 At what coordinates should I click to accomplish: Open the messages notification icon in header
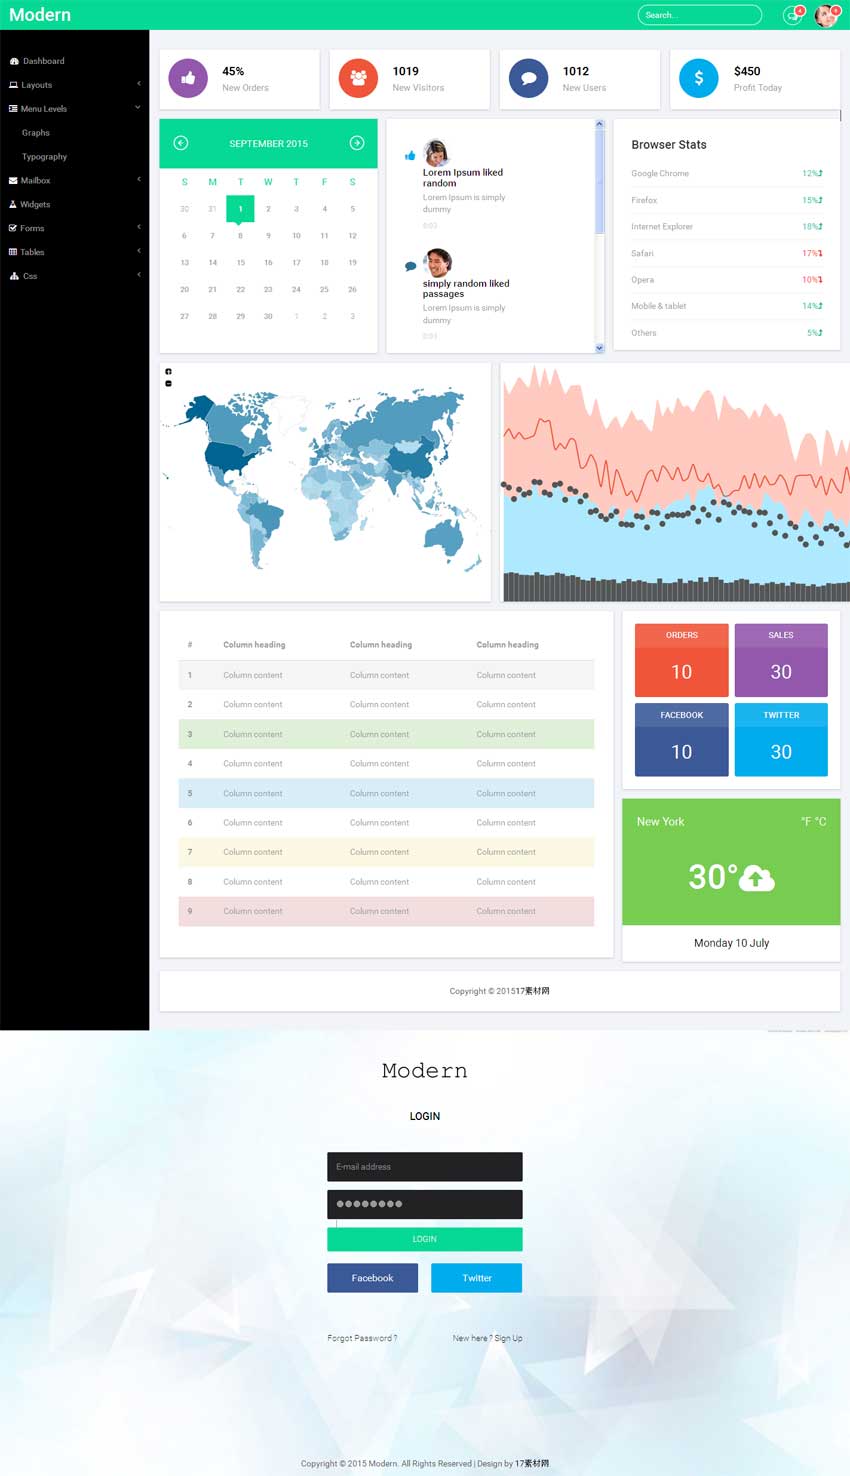click(x=792, y=15)
